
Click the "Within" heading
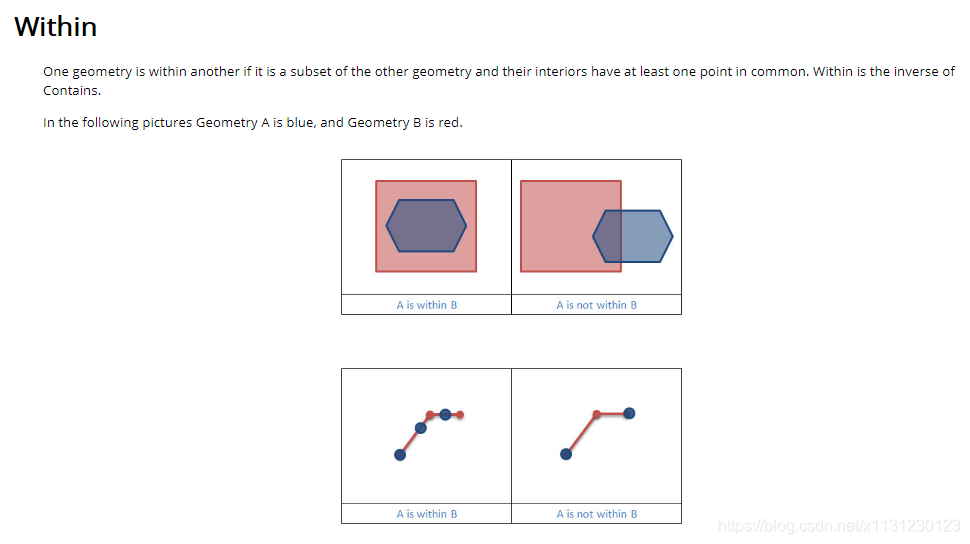pyautogui.click(x=56, y=26)
